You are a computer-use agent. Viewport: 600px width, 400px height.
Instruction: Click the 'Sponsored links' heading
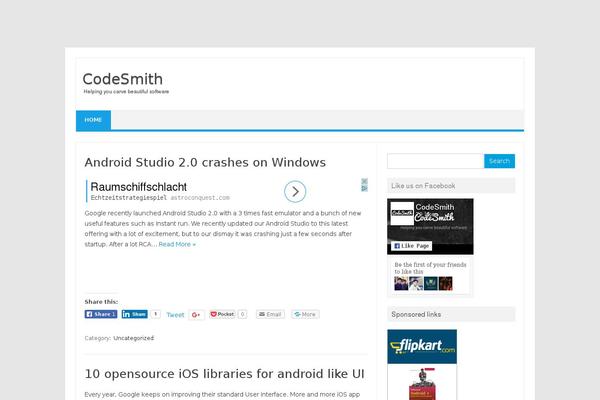(416, 314)
